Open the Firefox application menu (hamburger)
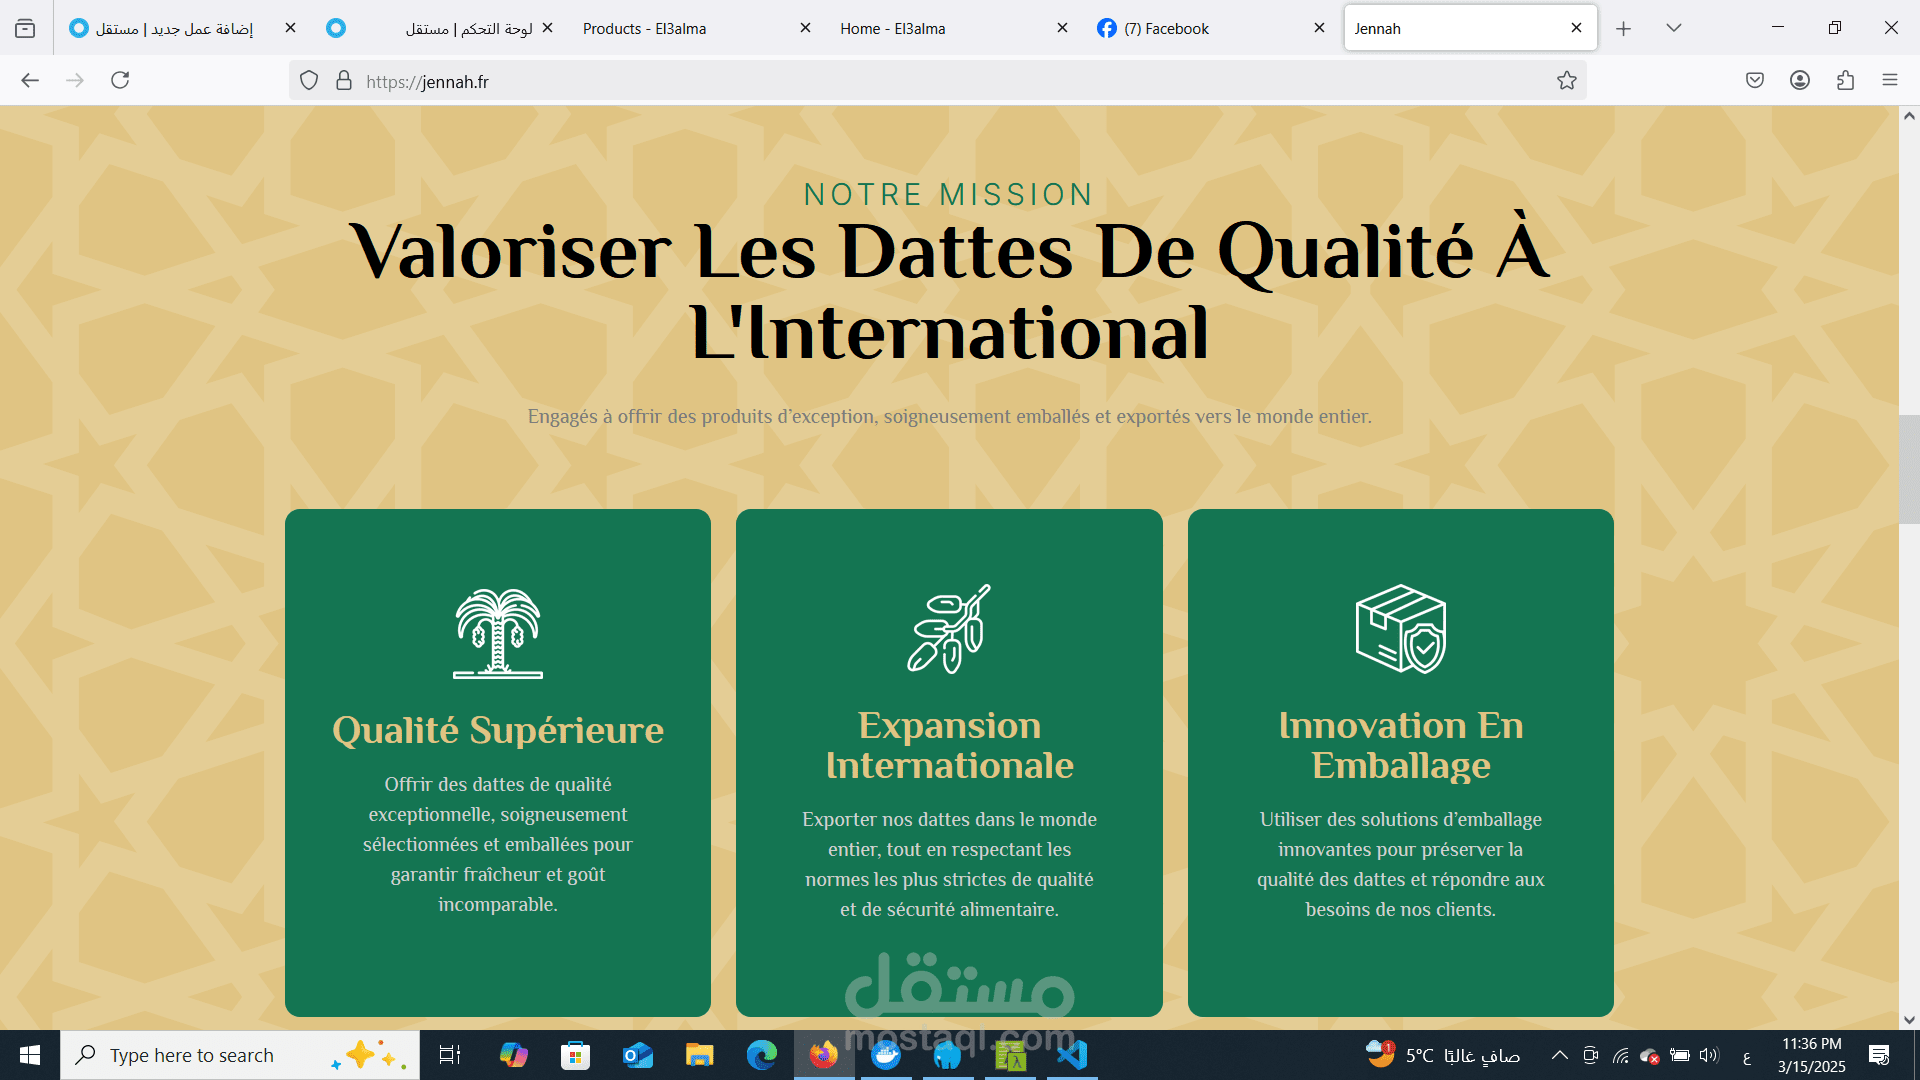Image resolution: width=1920 pixels, height=1080 pixels. [1889, 80]
